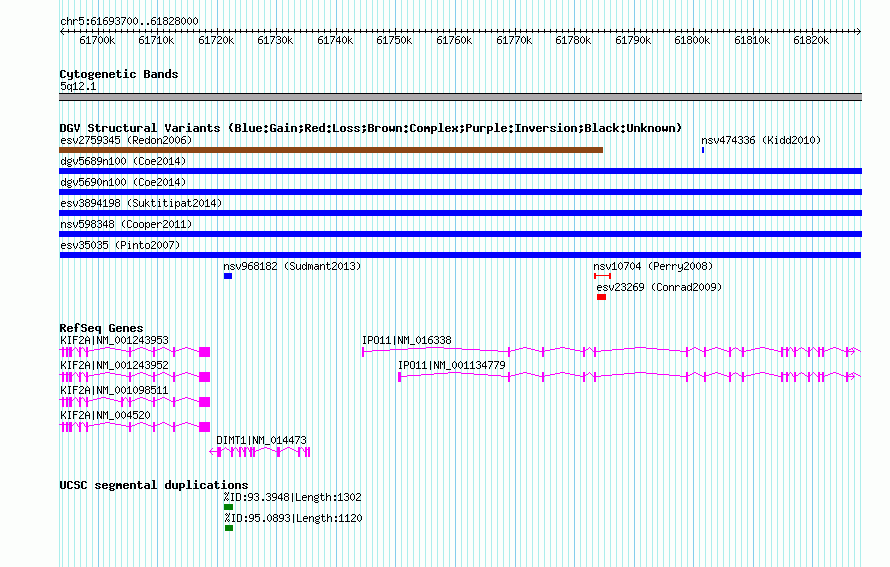Click the blue dgv5689n100 gain bar
The height and width of the screenshot is (567, 890).
pos(460,171)
